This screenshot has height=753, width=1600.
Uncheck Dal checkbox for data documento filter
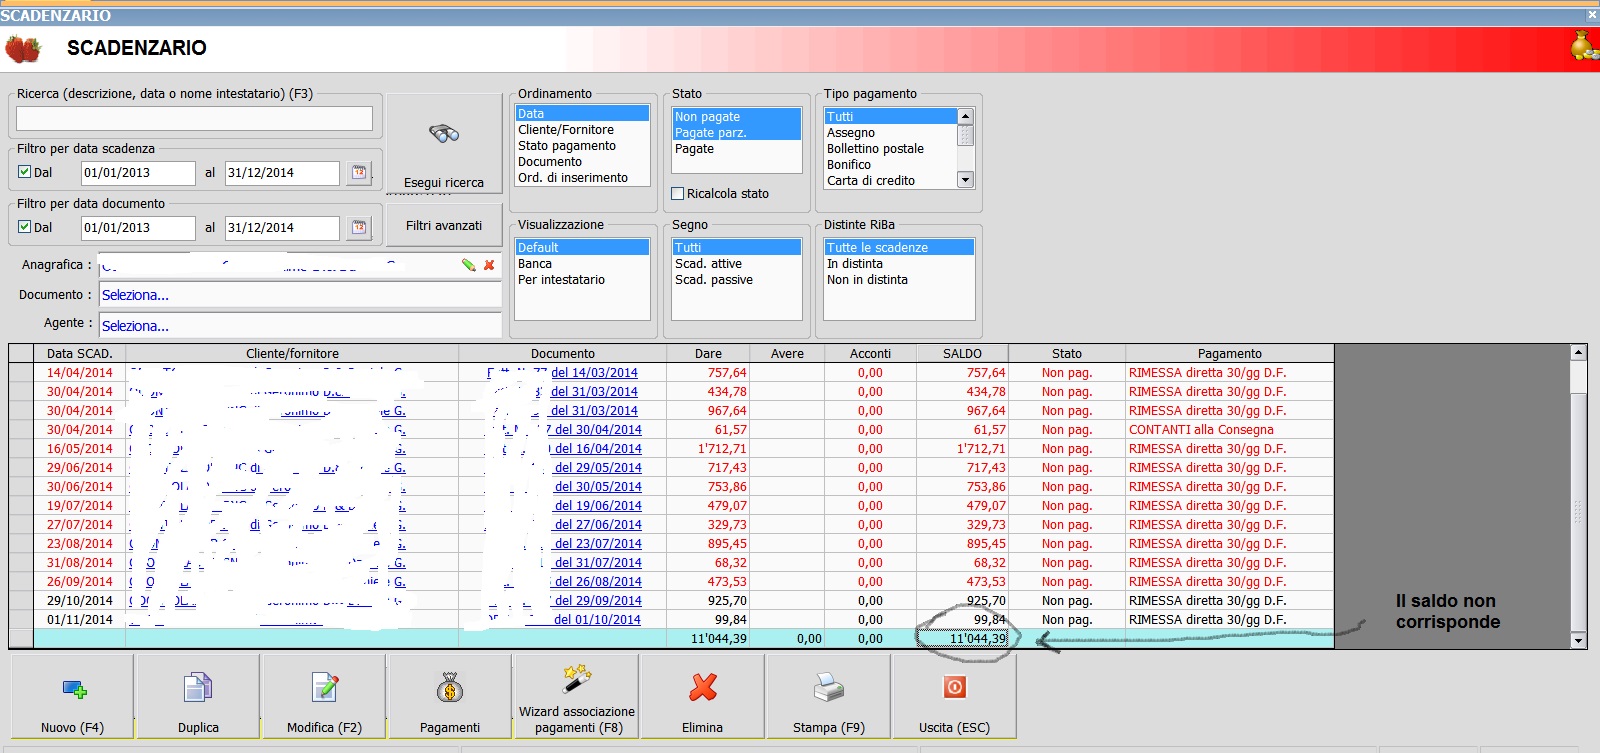coord(25,227)
